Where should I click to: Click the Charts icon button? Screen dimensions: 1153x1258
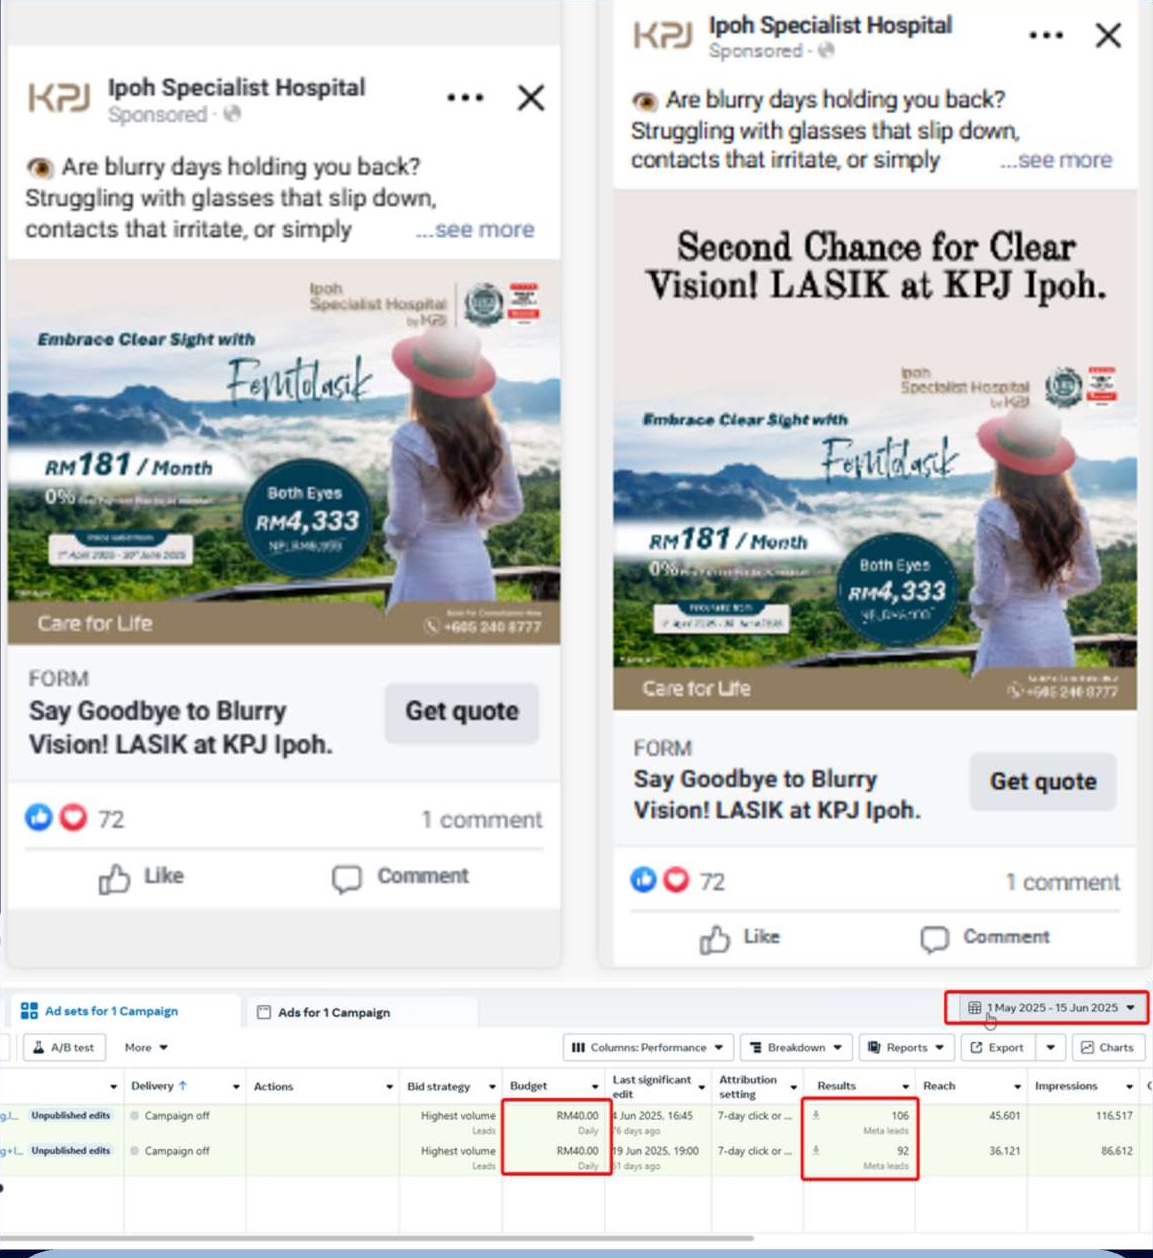(x=1087, y=1047)
